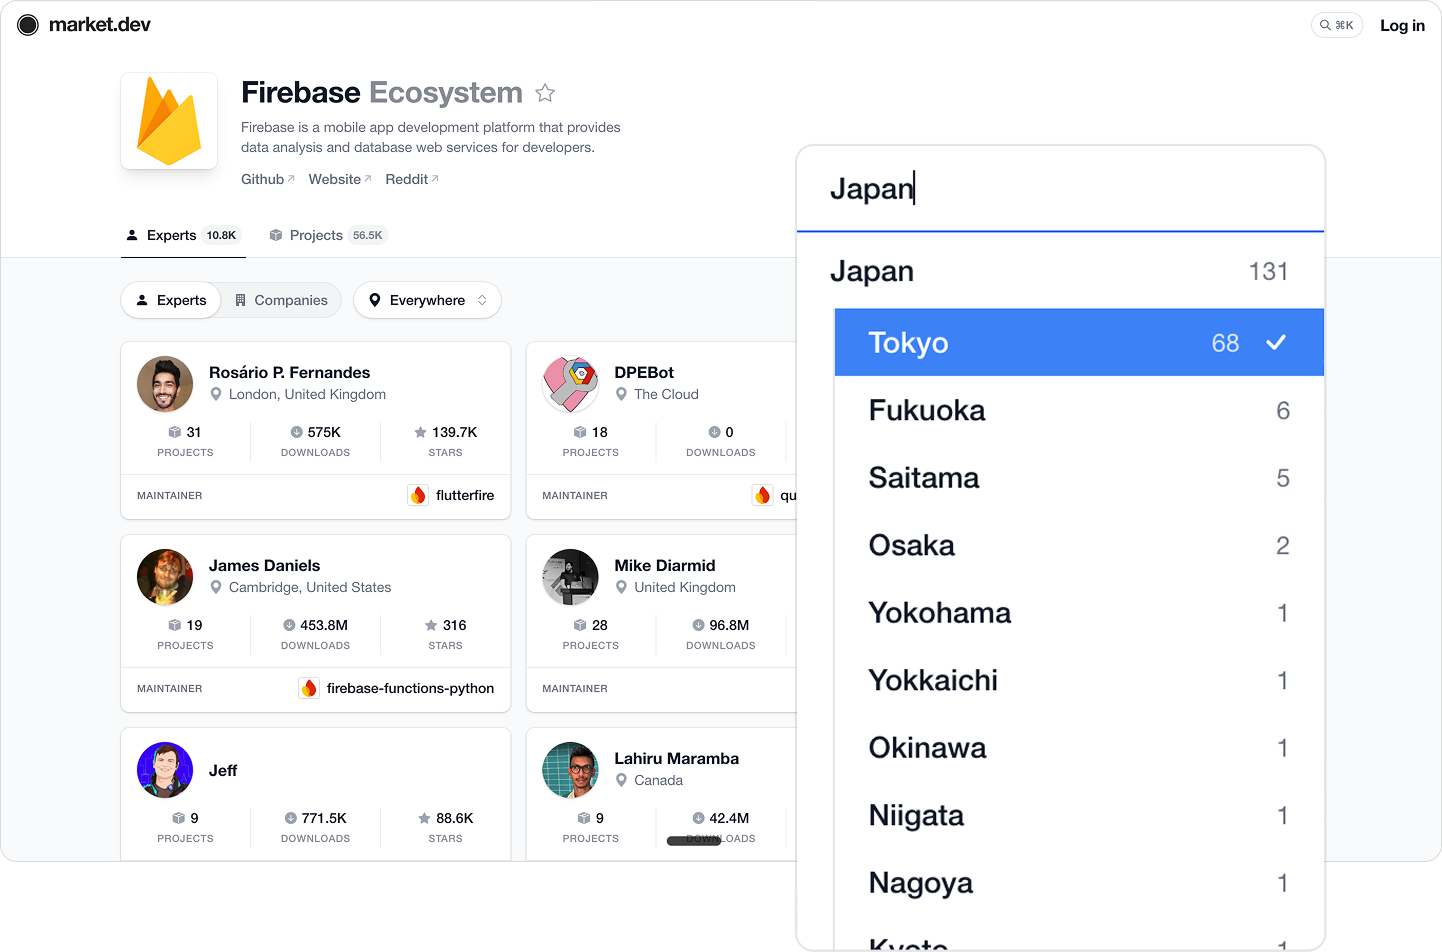Click Mike Diarmid's United Kingdom pin icon
This screenshot has height=952, width=1442.
click(621, 587)
